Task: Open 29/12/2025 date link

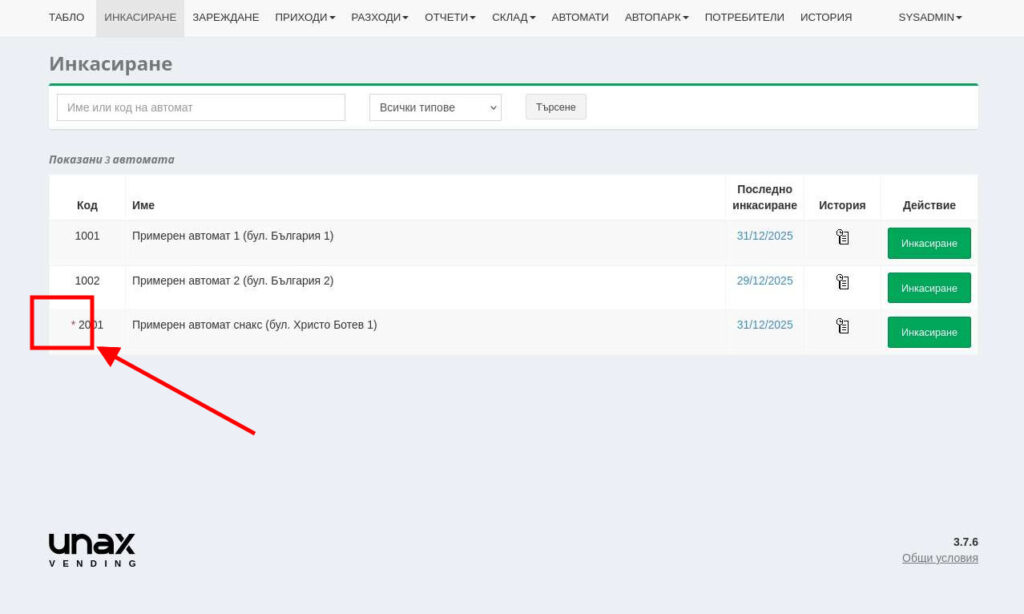Action: point(765,281)
